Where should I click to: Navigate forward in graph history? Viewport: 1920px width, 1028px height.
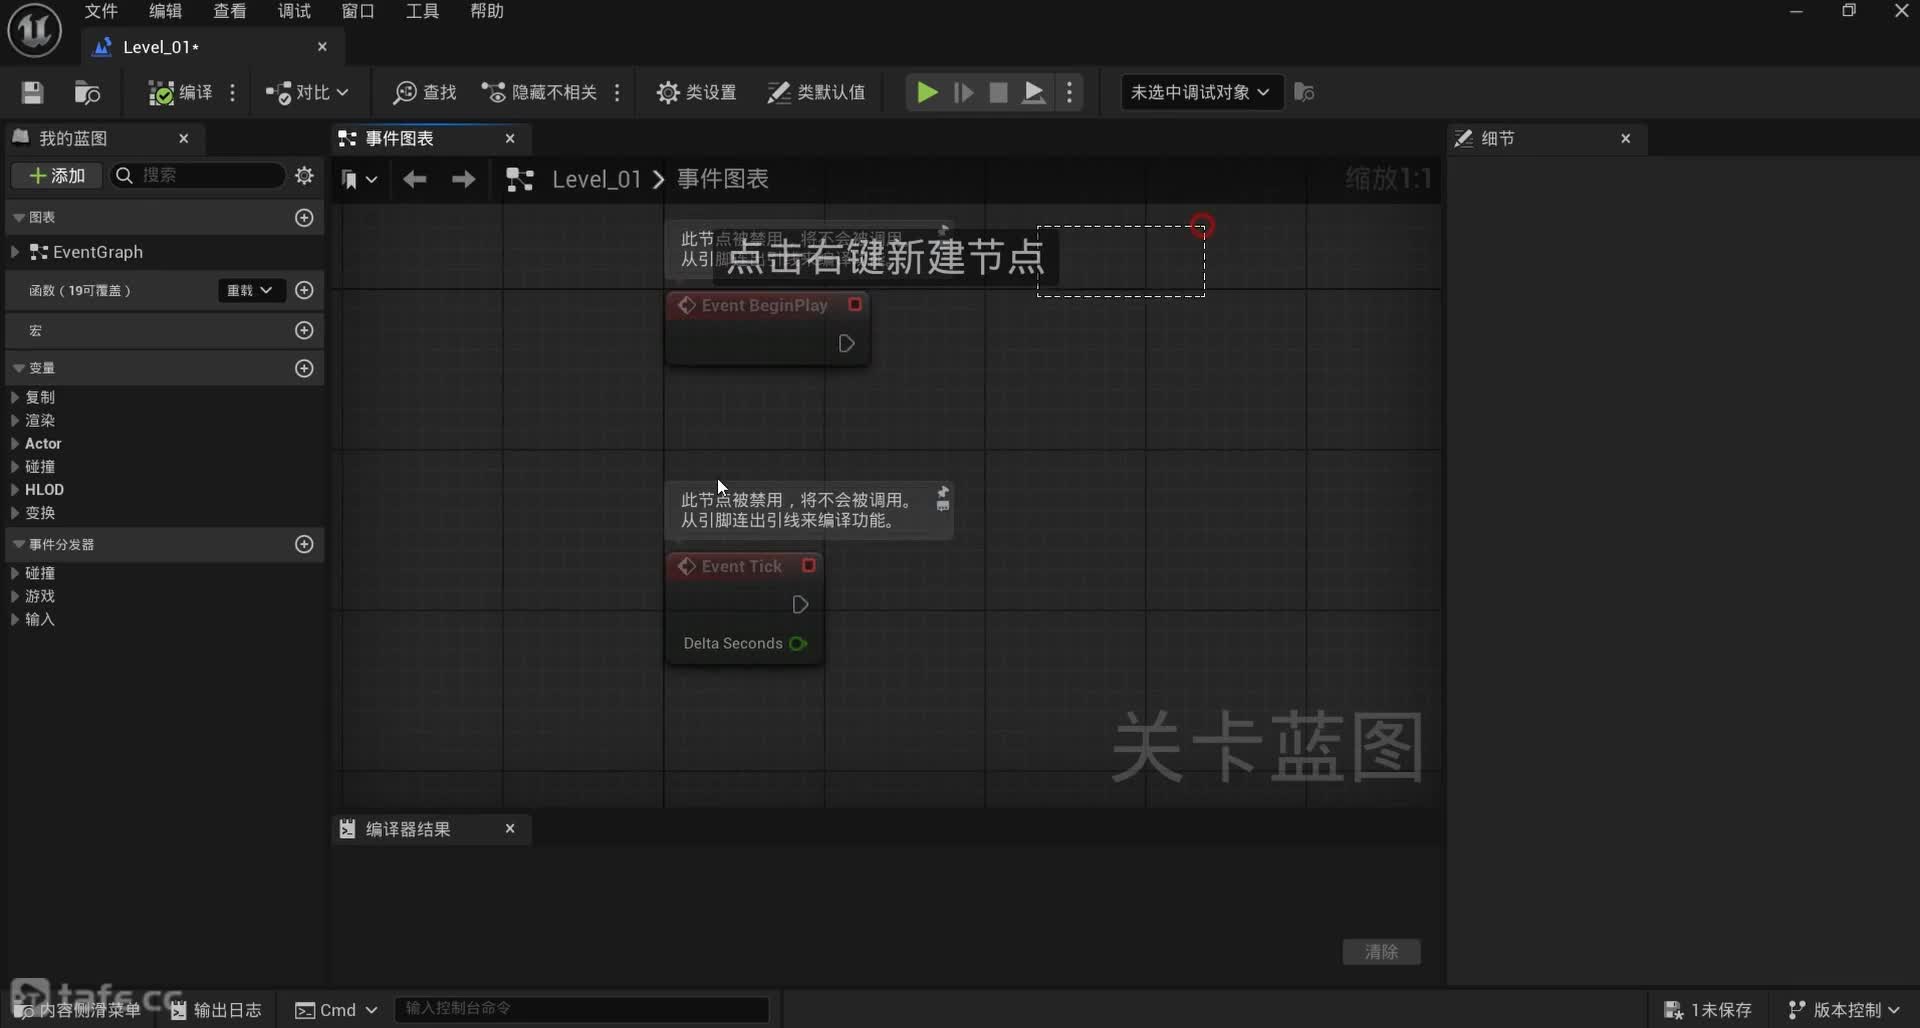pyautogui.click(x=463, y=179)
